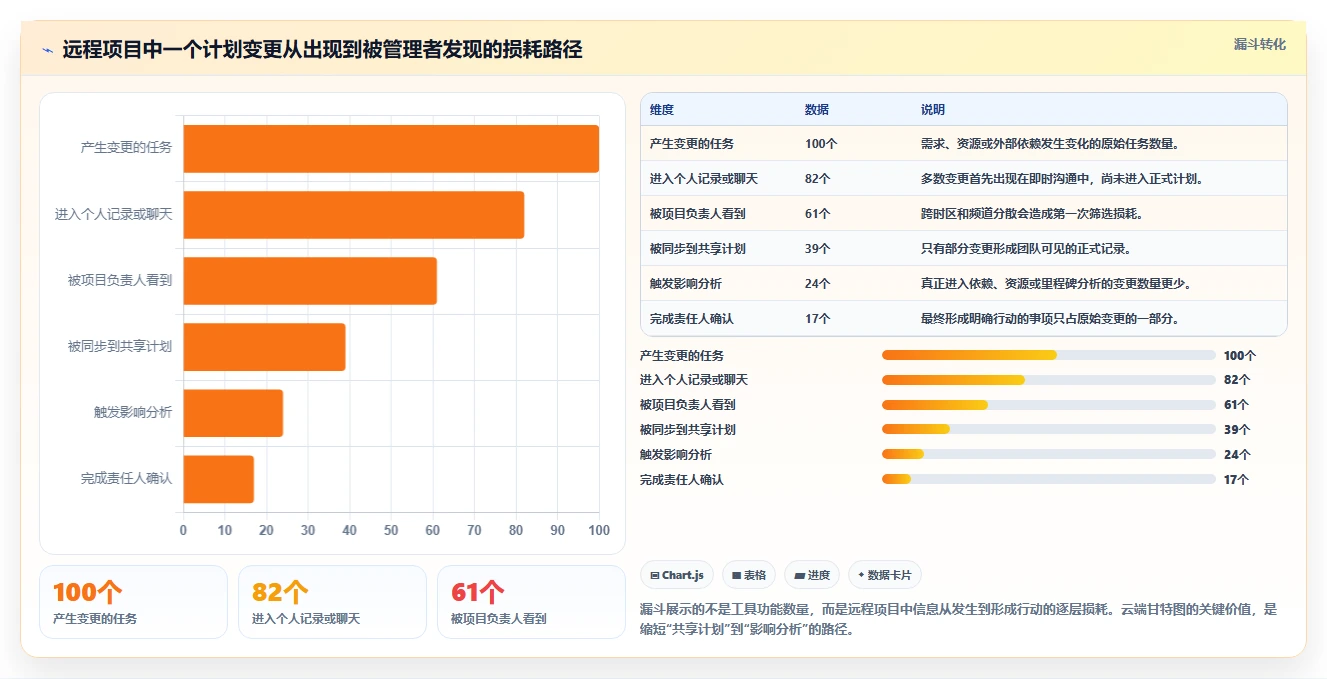This screenshot has width=1327, height=679.
Task: Select the 被项目负责人看到 table row label
Action: (698, 214)
